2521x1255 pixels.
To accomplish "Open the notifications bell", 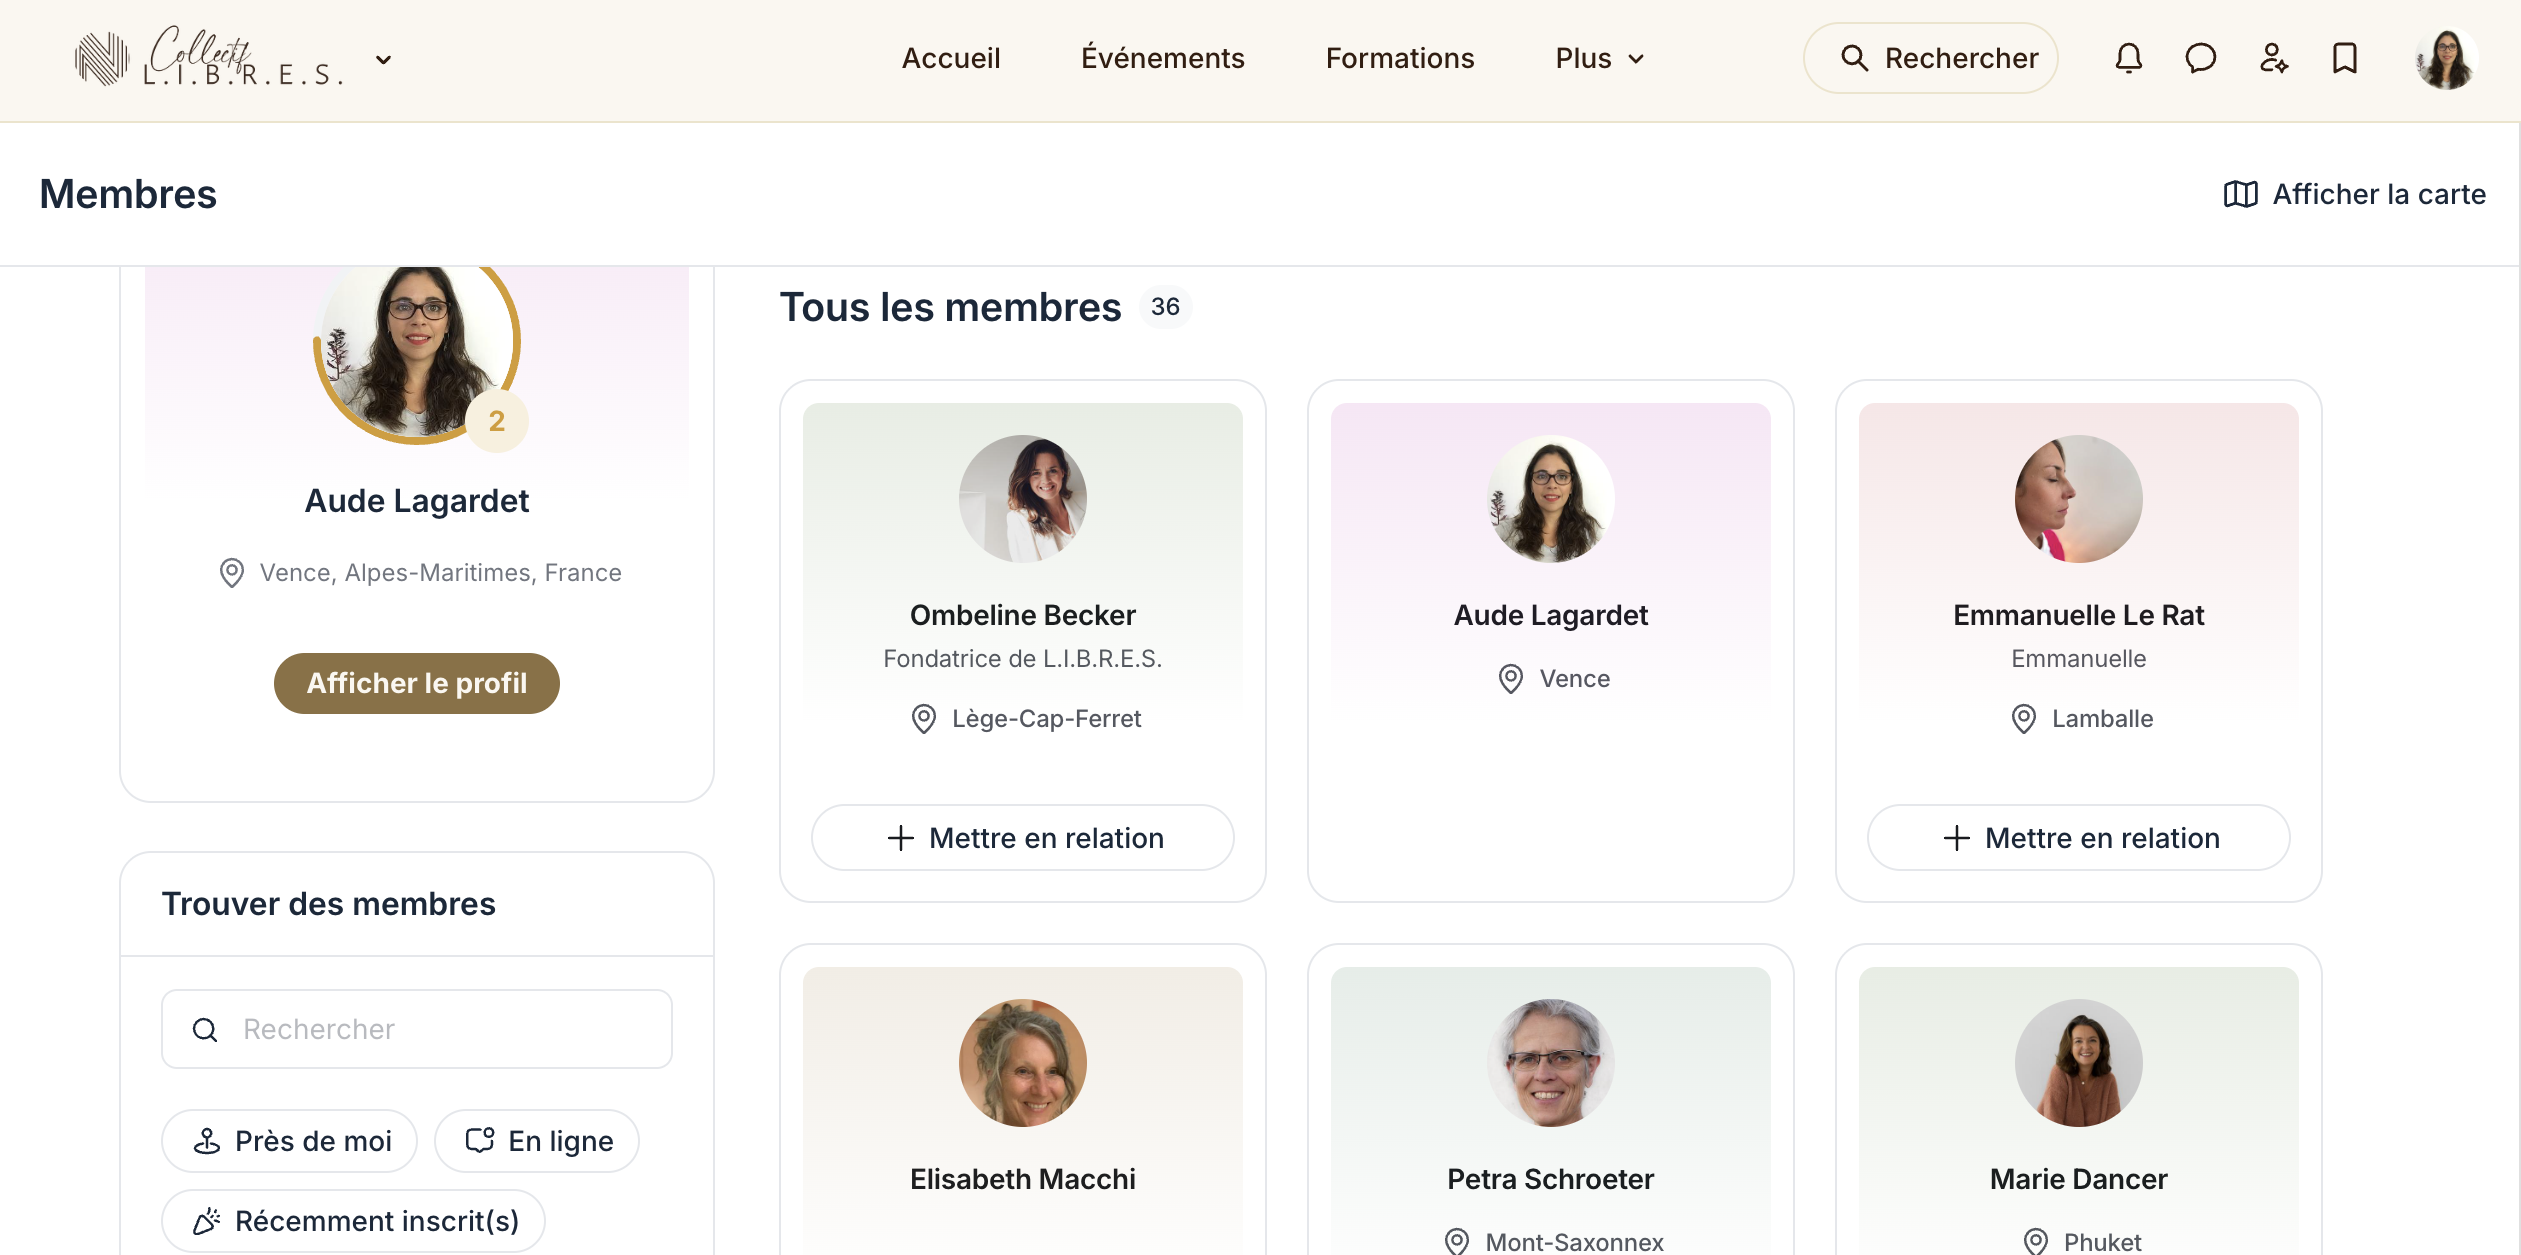I will click(2128, 59).
